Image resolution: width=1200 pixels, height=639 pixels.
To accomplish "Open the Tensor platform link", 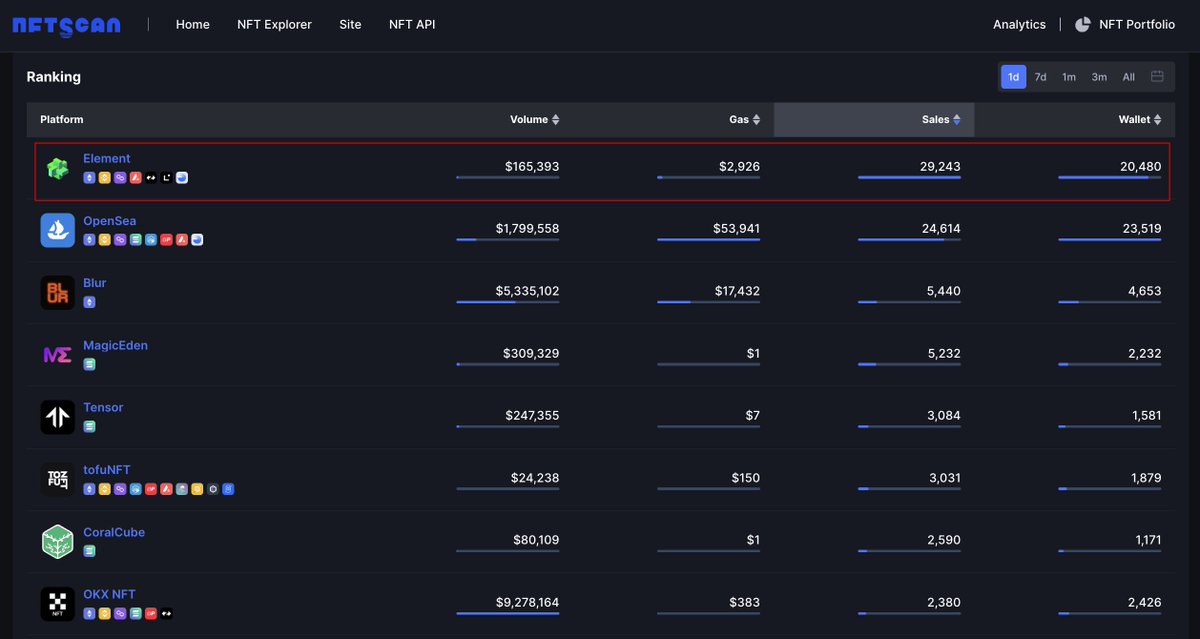I will click(x=103, y=408).
